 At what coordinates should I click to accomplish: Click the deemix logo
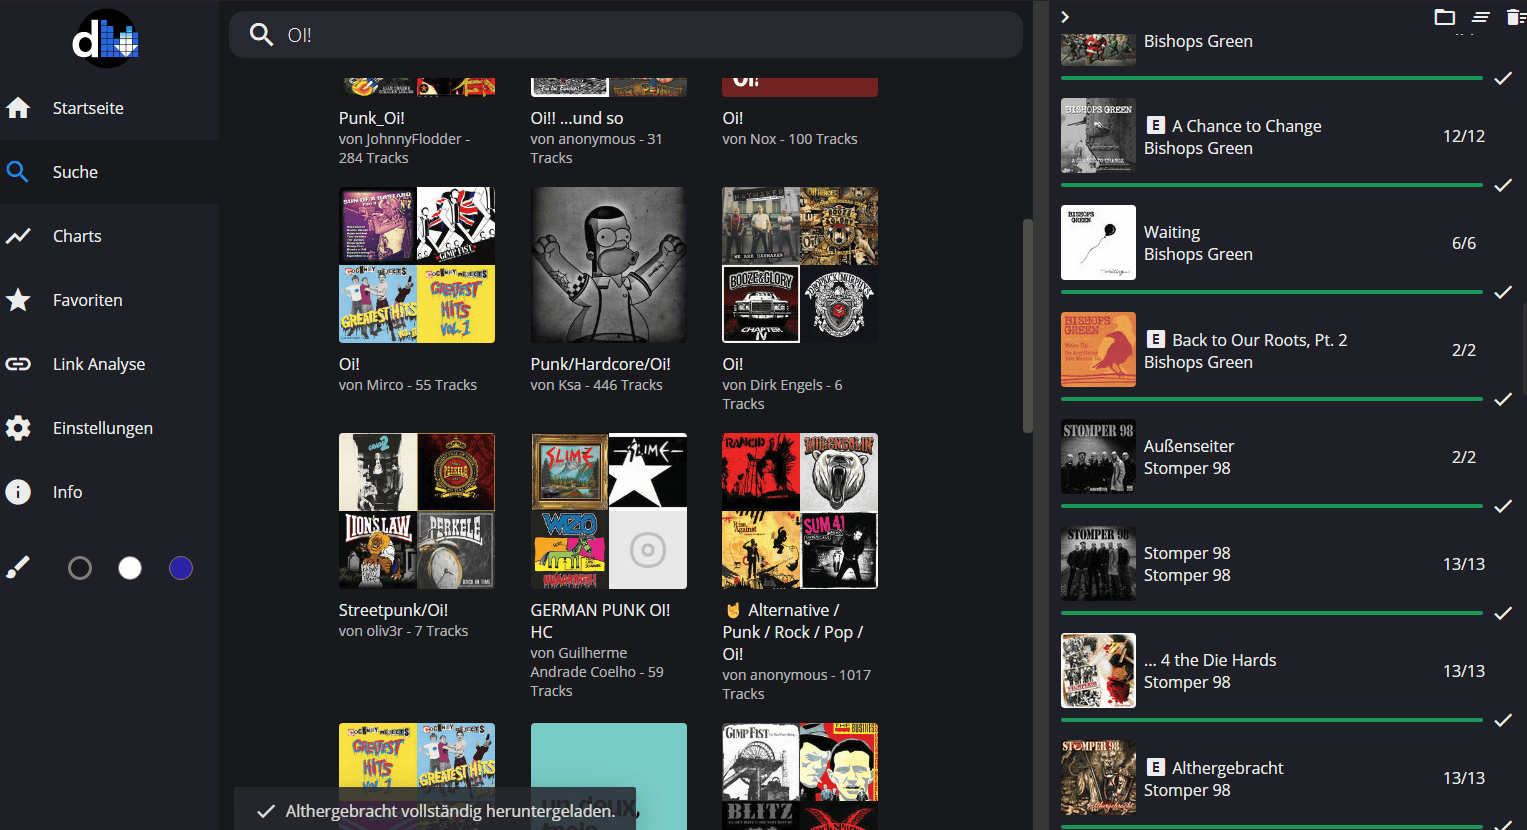click(x=106, y=39)
